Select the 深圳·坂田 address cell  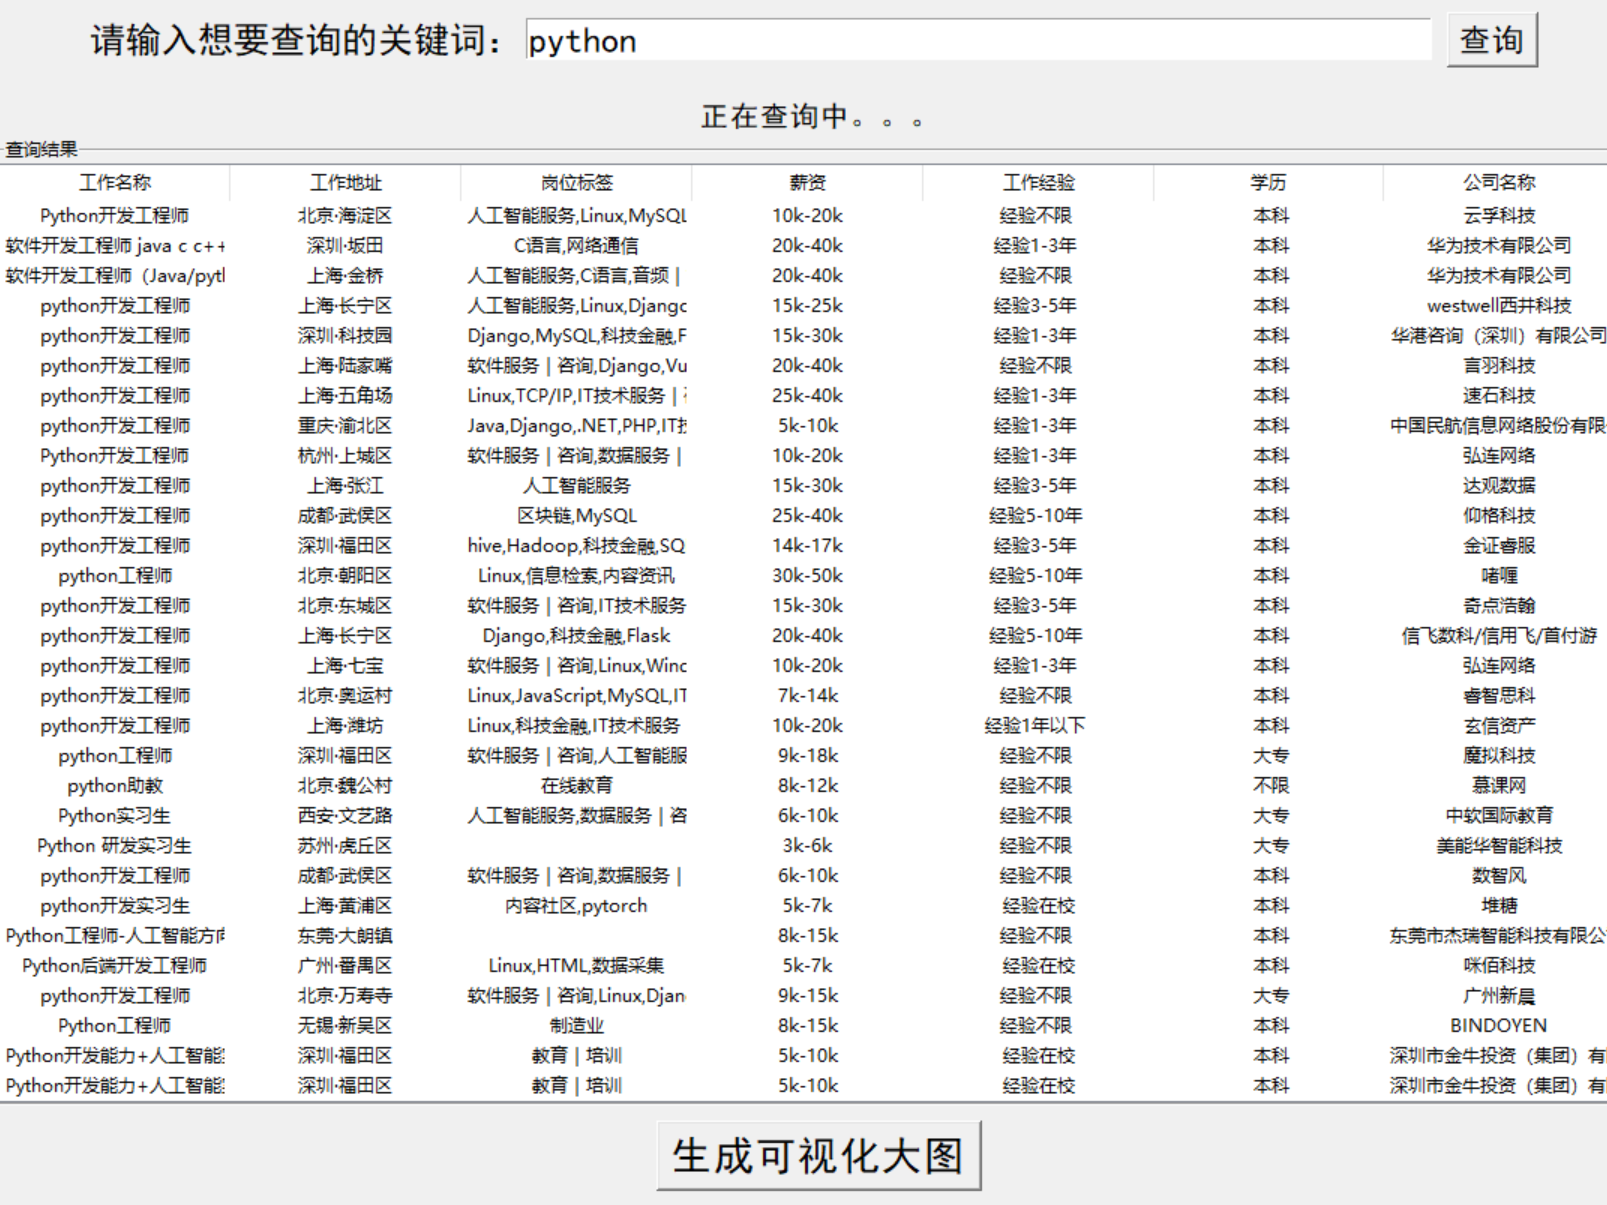click(x=345, y=245)
